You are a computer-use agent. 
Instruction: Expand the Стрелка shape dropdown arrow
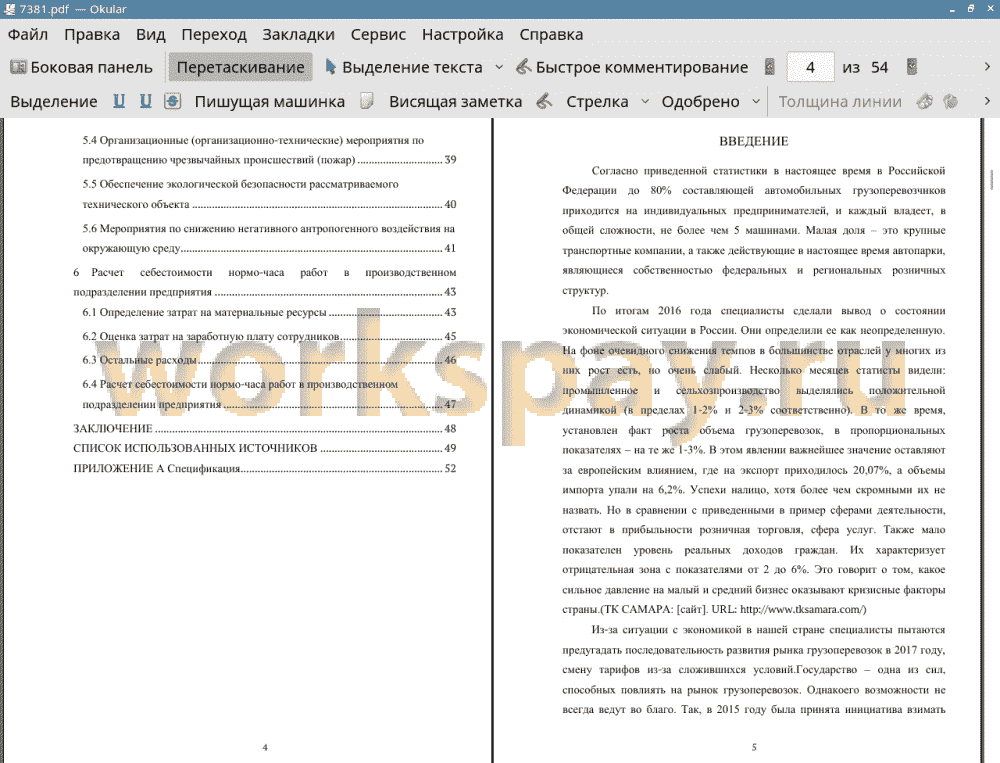[x=645, y=101]
